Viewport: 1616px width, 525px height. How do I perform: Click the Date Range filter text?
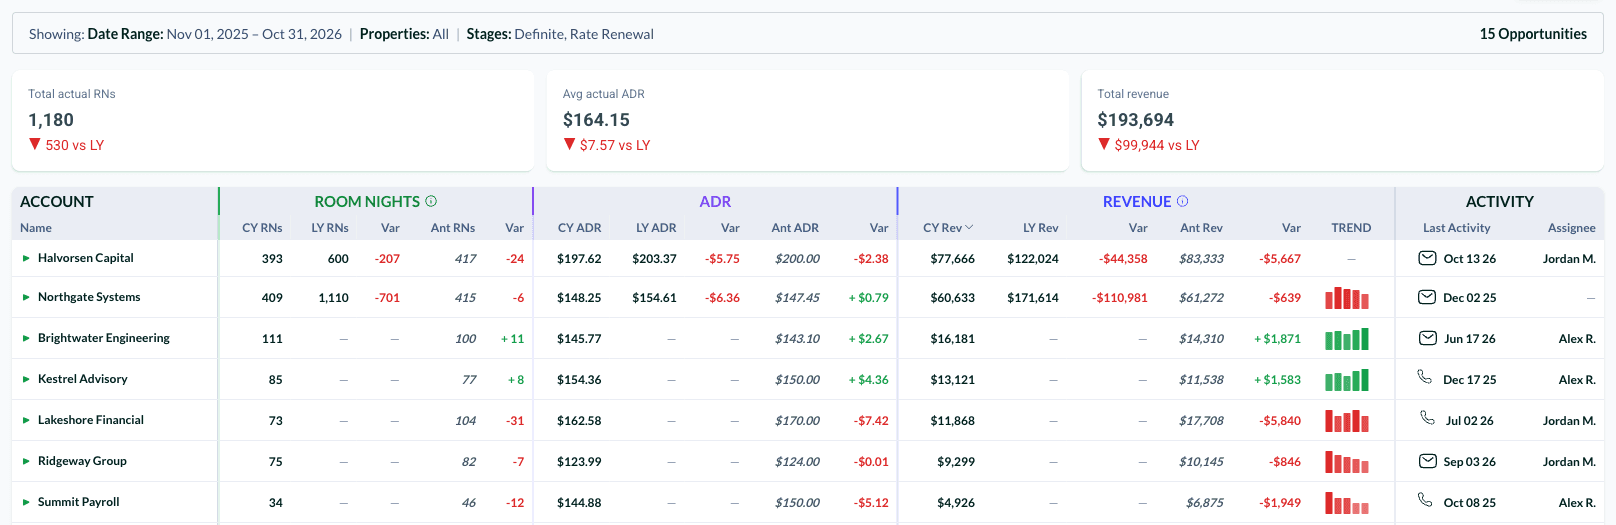(214, 34)
